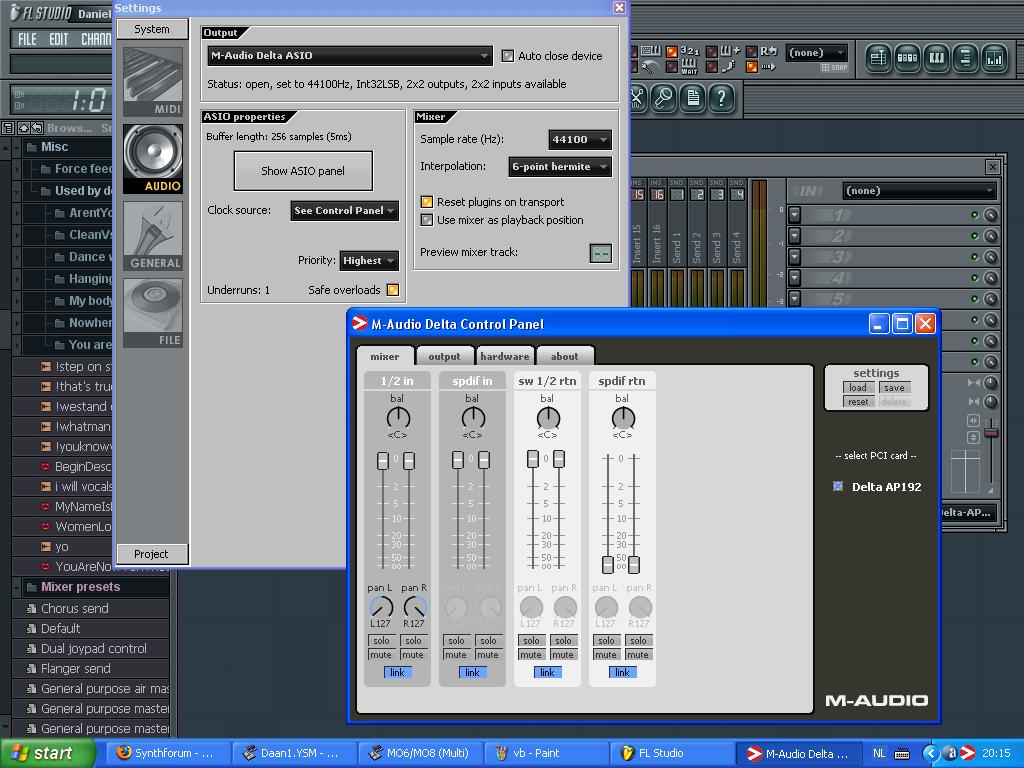
Task: Toggle the link button under spdif rtn
Action: [622, 673]
